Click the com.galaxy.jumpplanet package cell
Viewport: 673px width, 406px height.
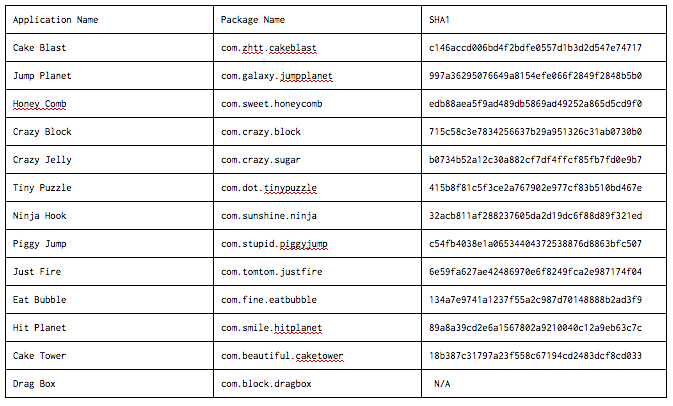(x=317, y=76)
